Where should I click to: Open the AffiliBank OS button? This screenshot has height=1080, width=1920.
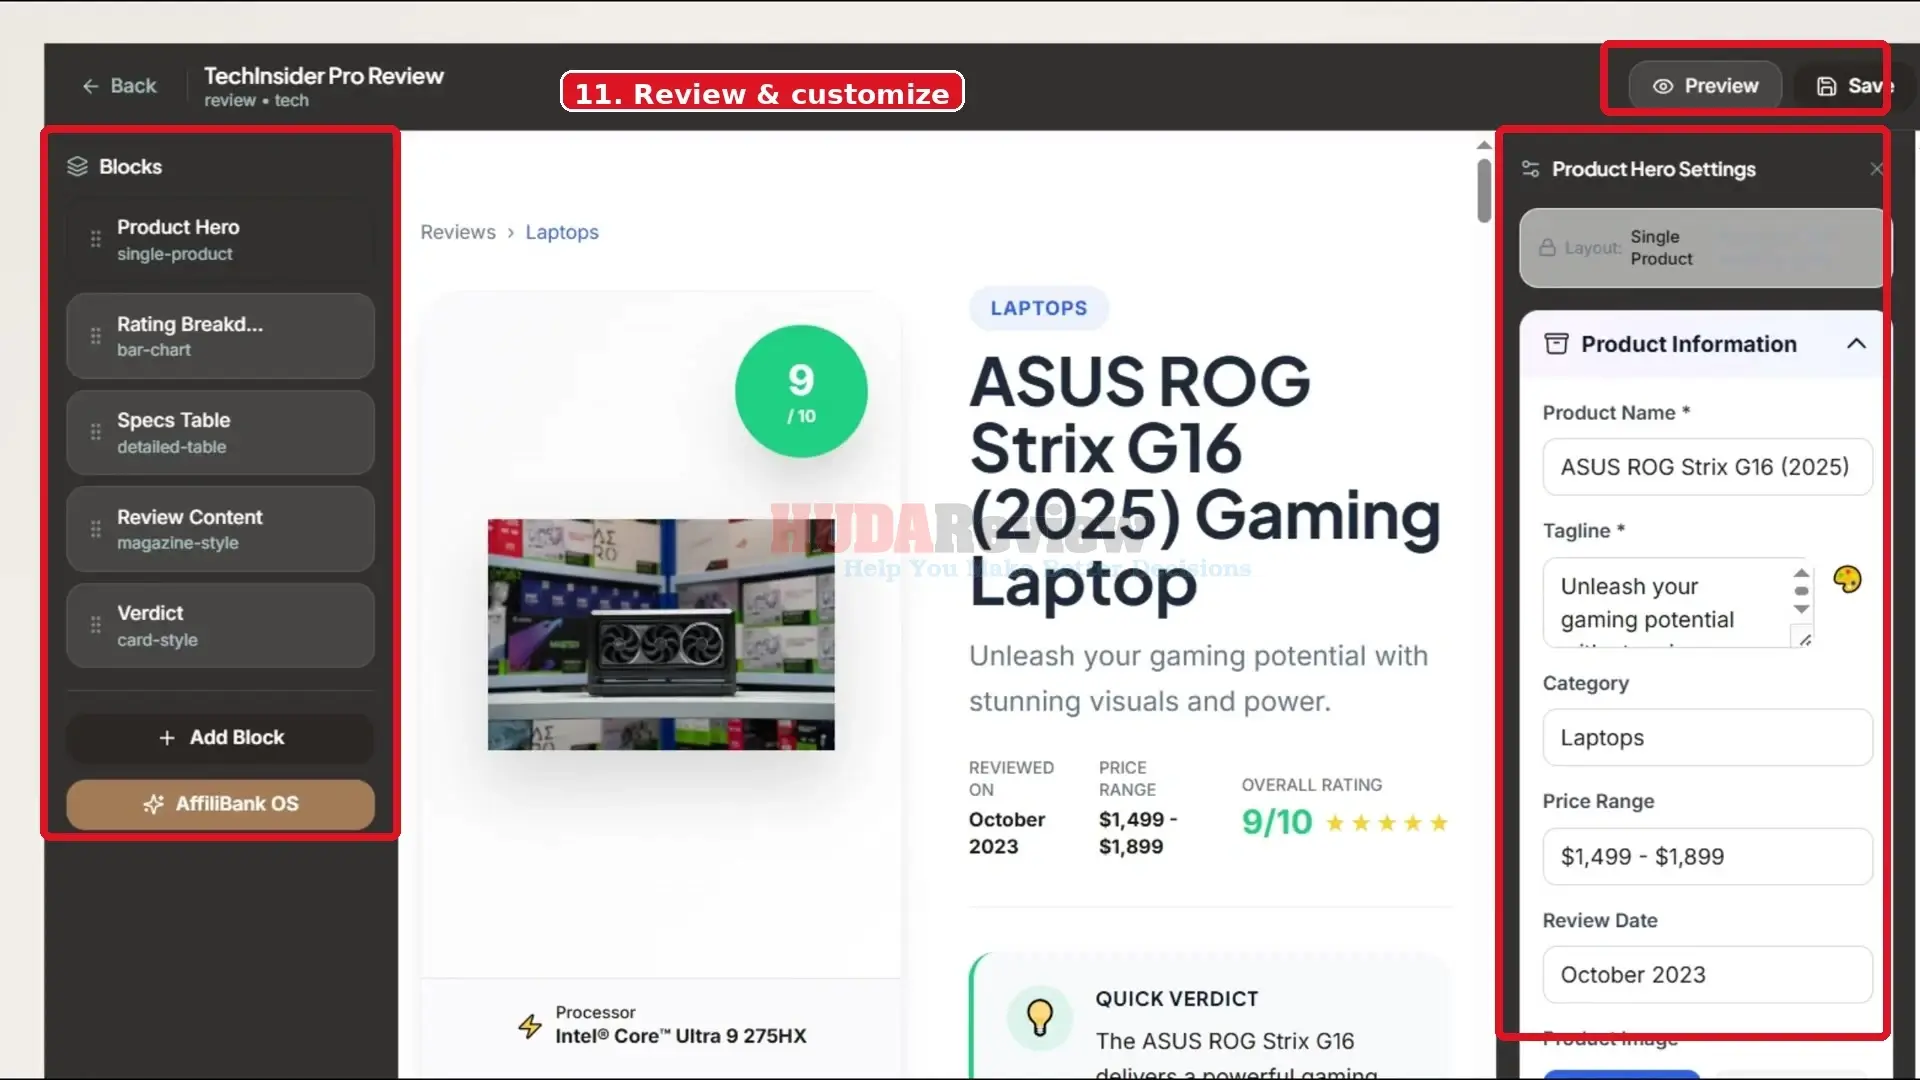pos(220,804)
